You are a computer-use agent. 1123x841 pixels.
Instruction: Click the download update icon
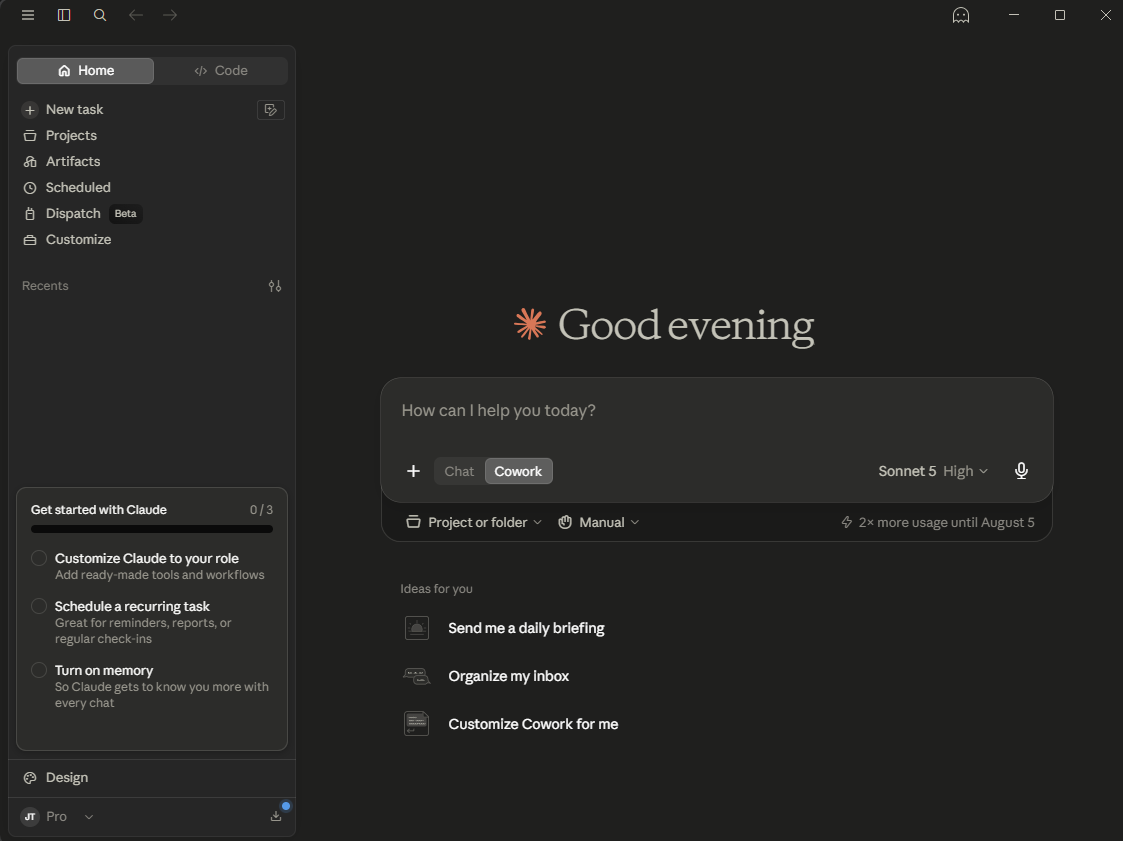[276, 816]
